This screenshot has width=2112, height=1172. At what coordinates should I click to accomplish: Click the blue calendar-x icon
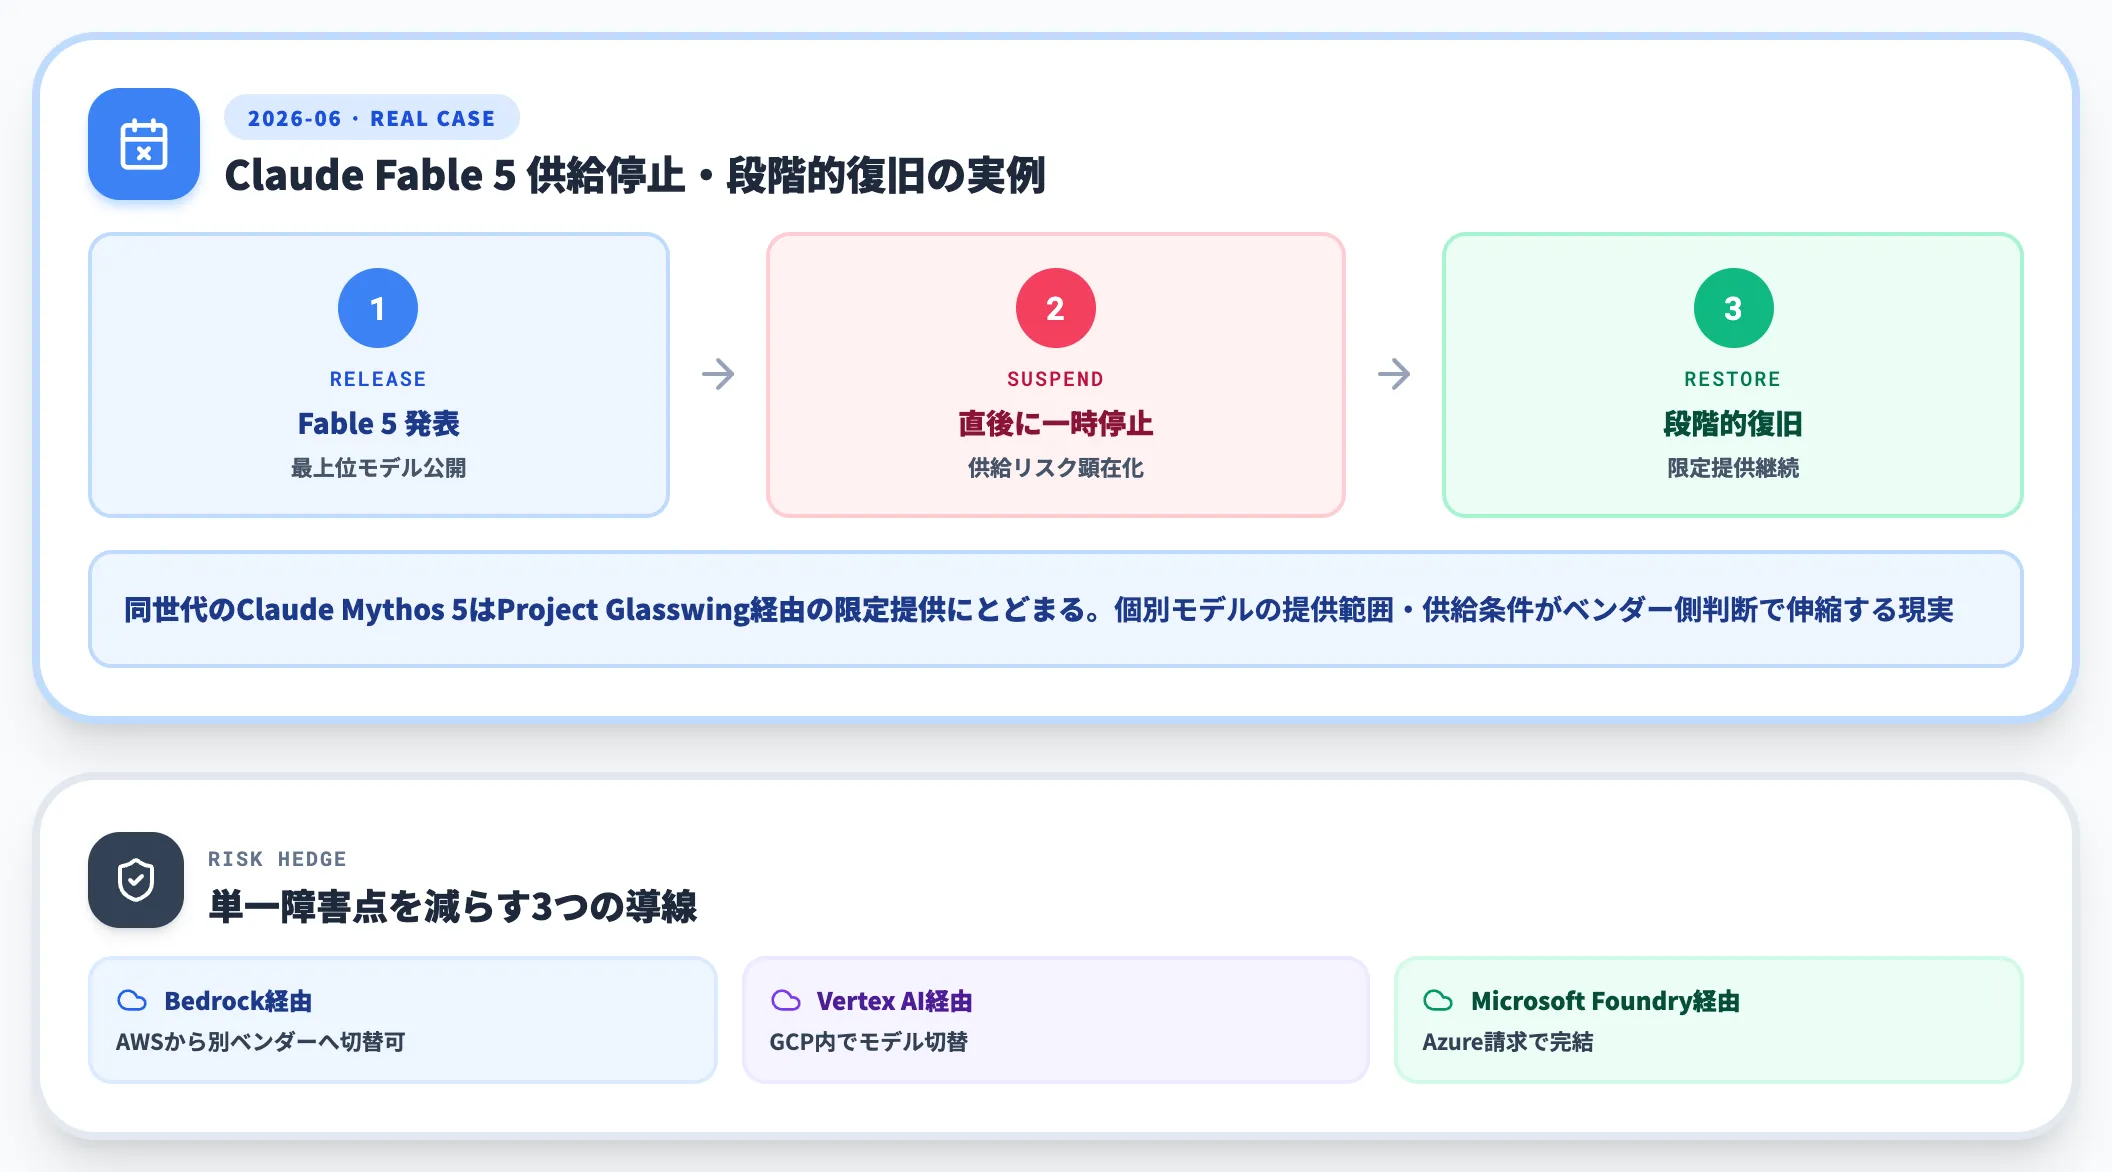144,144
